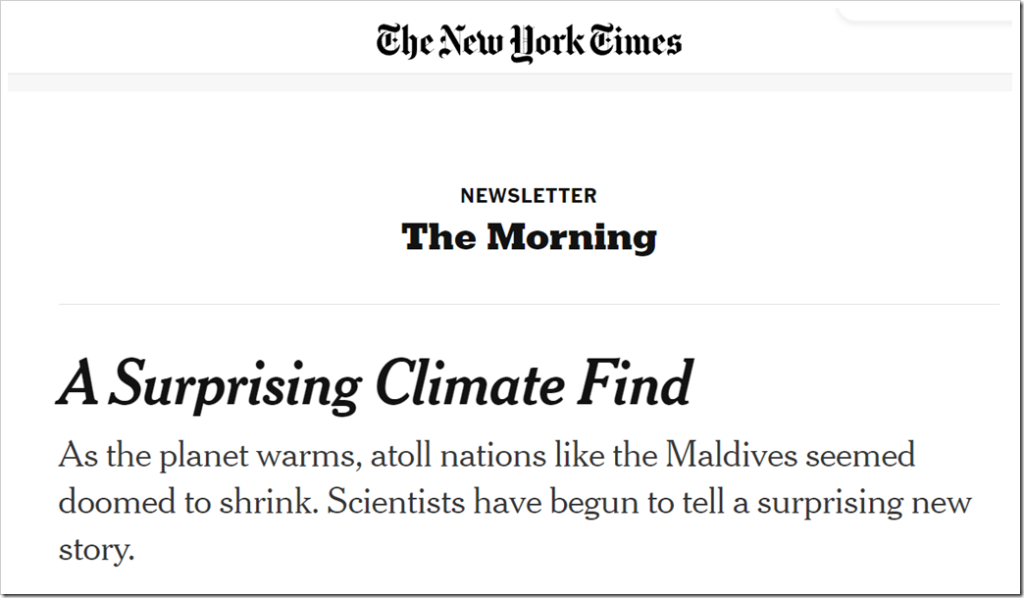This screenshot has width=1024, height=598.
Task: Click the word Times in the masthead
Action: (x=635, y=40)
